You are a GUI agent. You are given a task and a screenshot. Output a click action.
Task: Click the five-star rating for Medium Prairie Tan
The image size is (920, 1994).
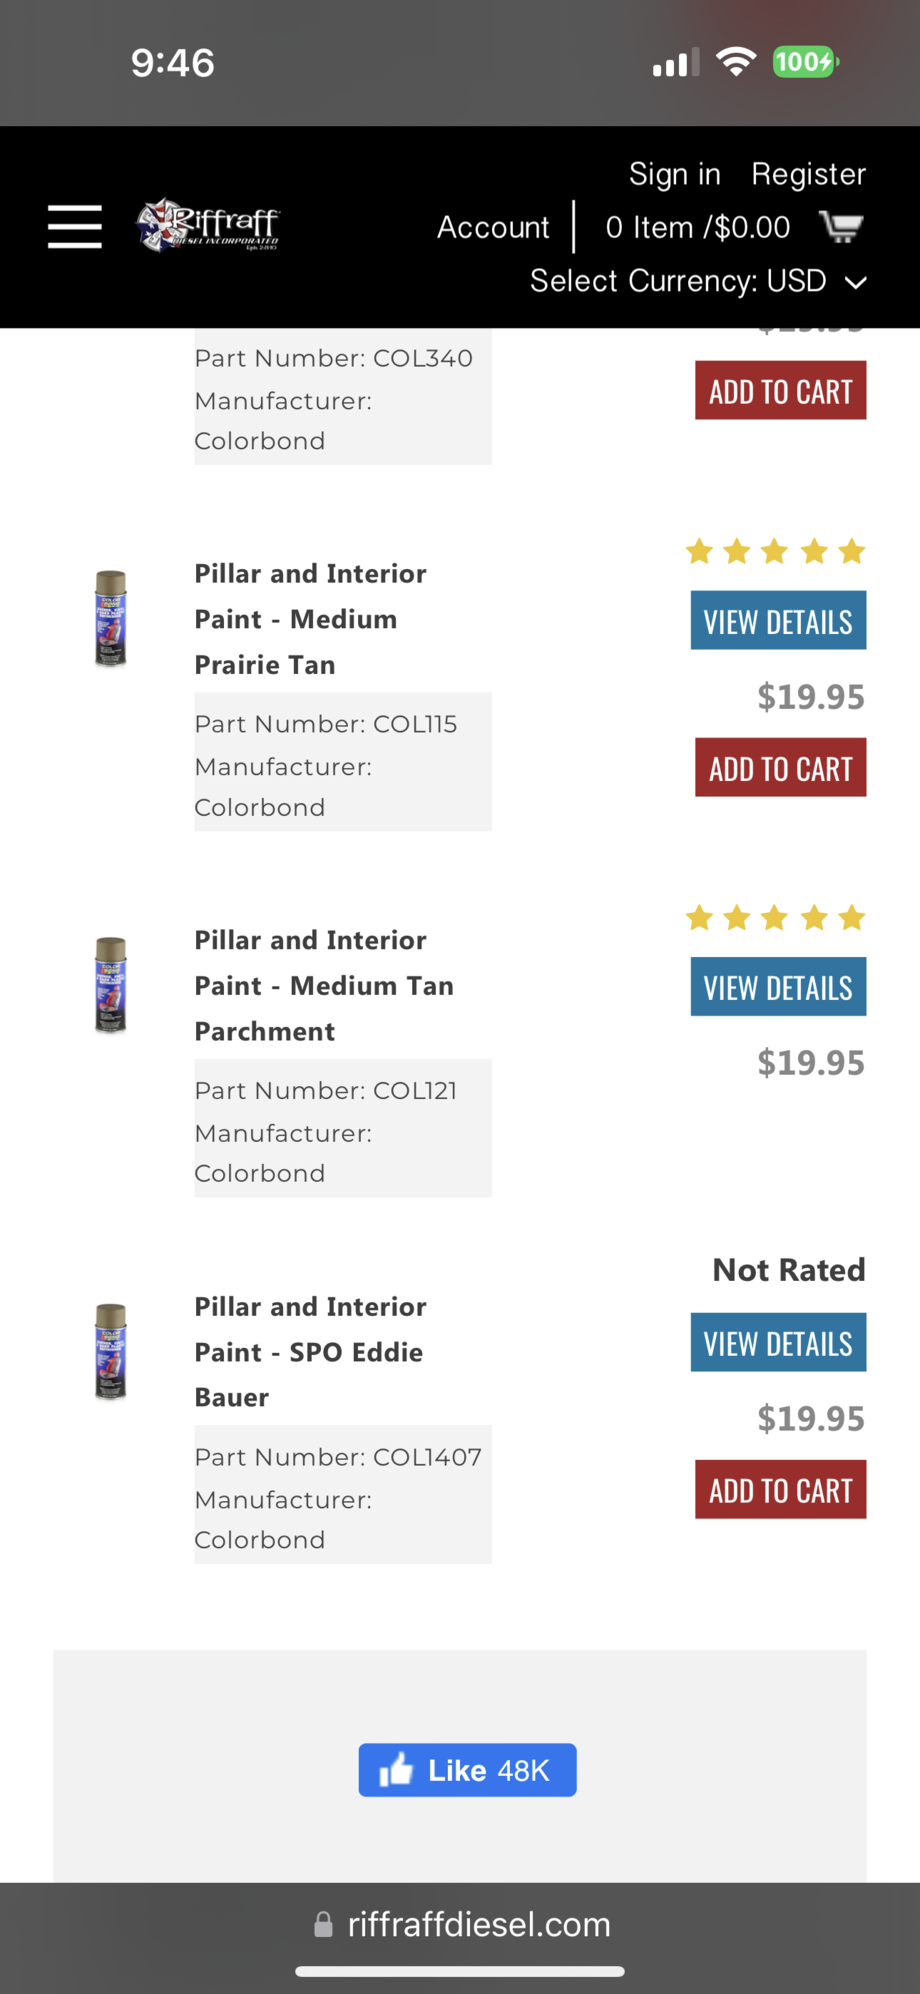click(x=775, y=551)
